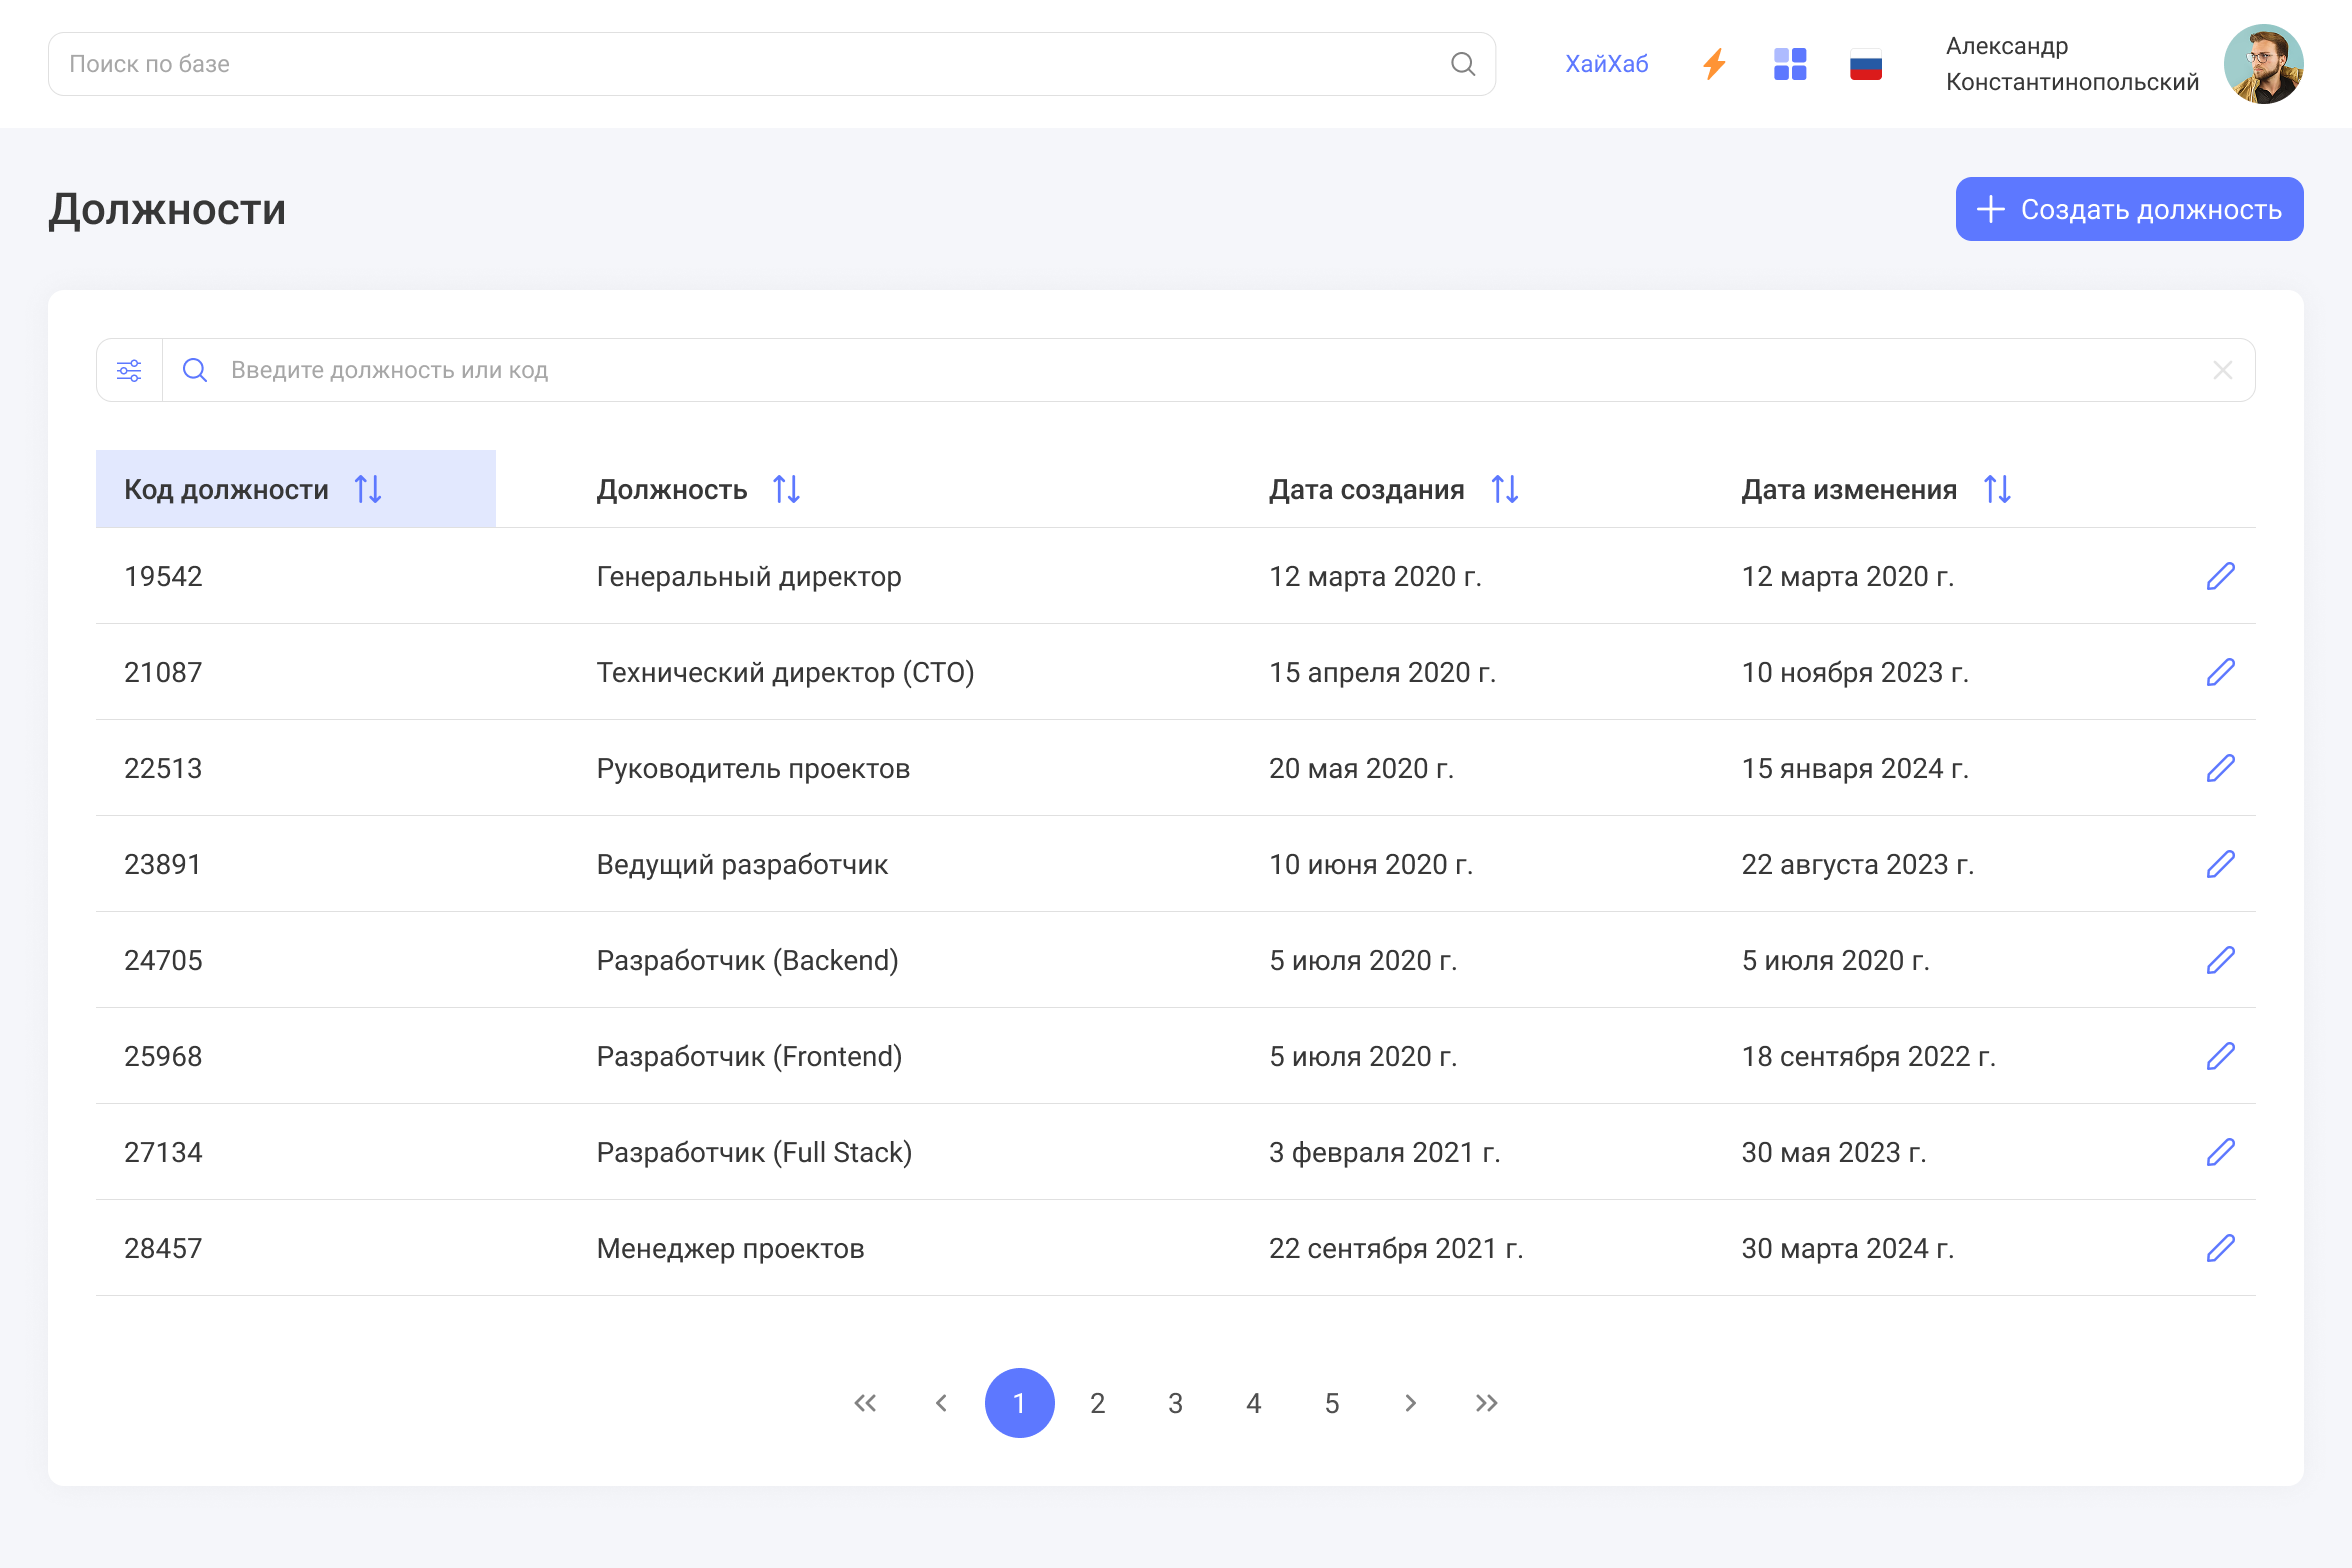The width and height of the screenshot is (2352, 1568).
Task: Go to next page chevron
Action: point(1410,1403)
